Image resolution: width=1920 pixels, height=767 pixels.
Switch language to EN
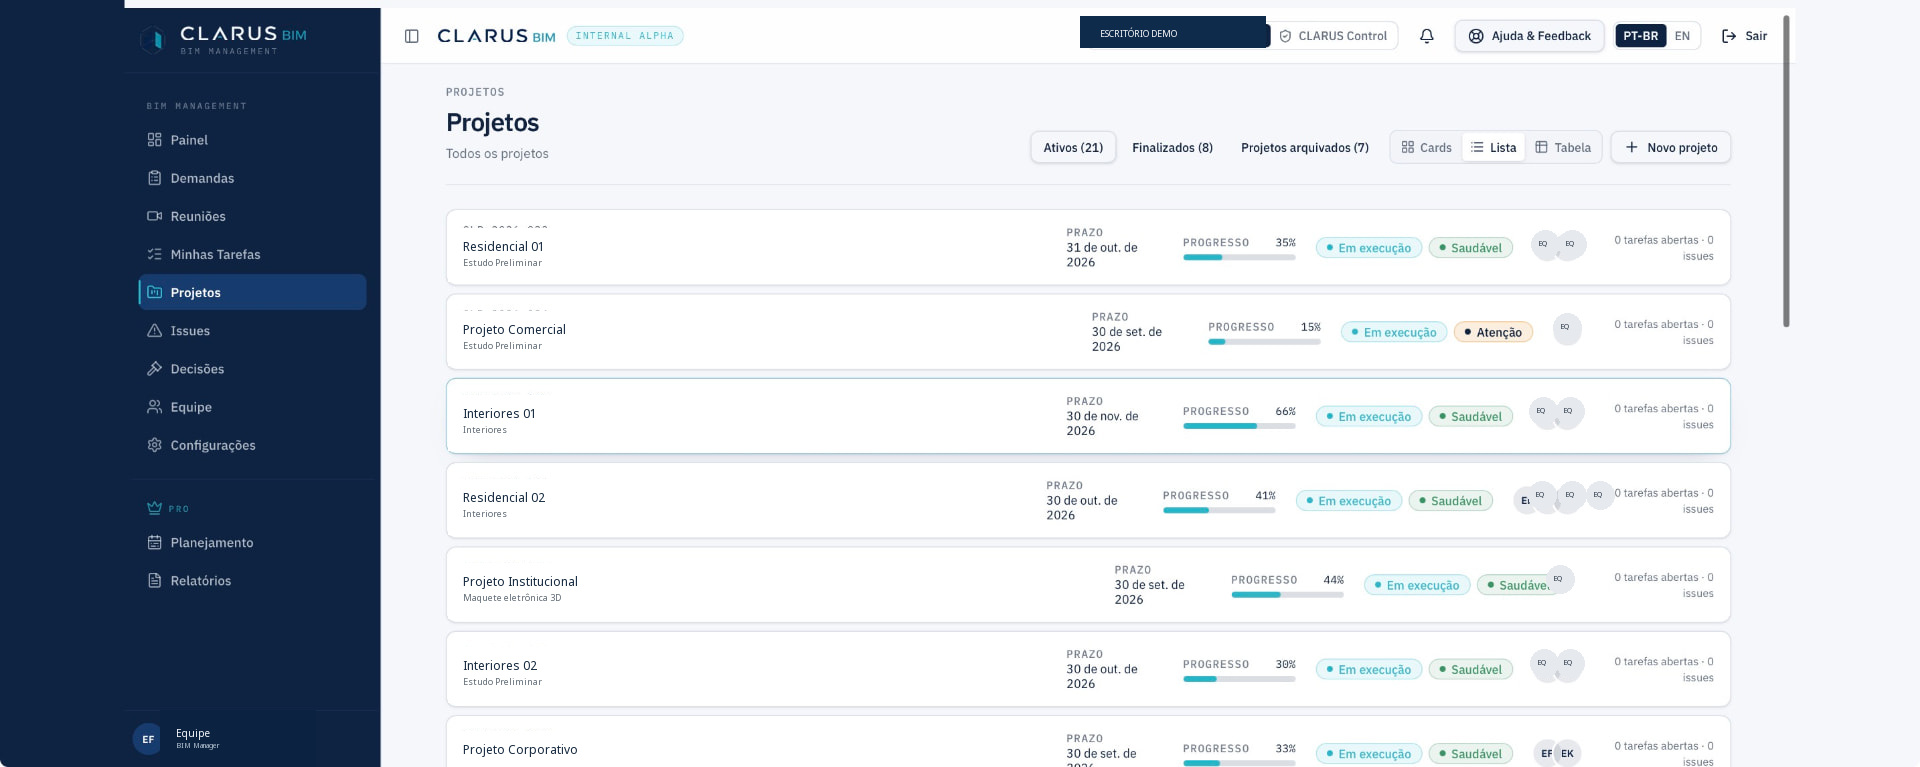click(x=1682, y=36)
